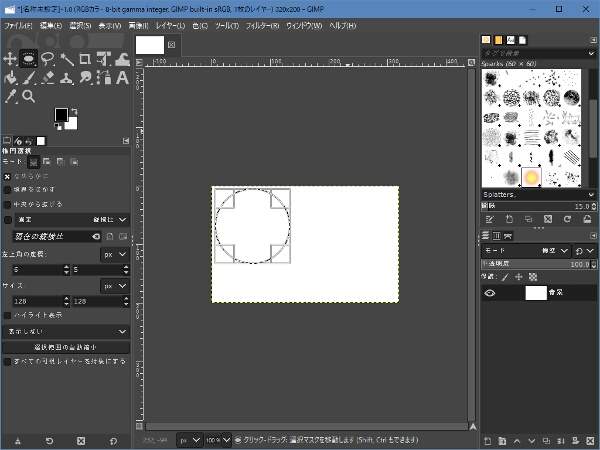Image resolution: width=600 pixels, height=450 pixels.
Task: Select the Crop tool
Action: [x=84, y=59]
